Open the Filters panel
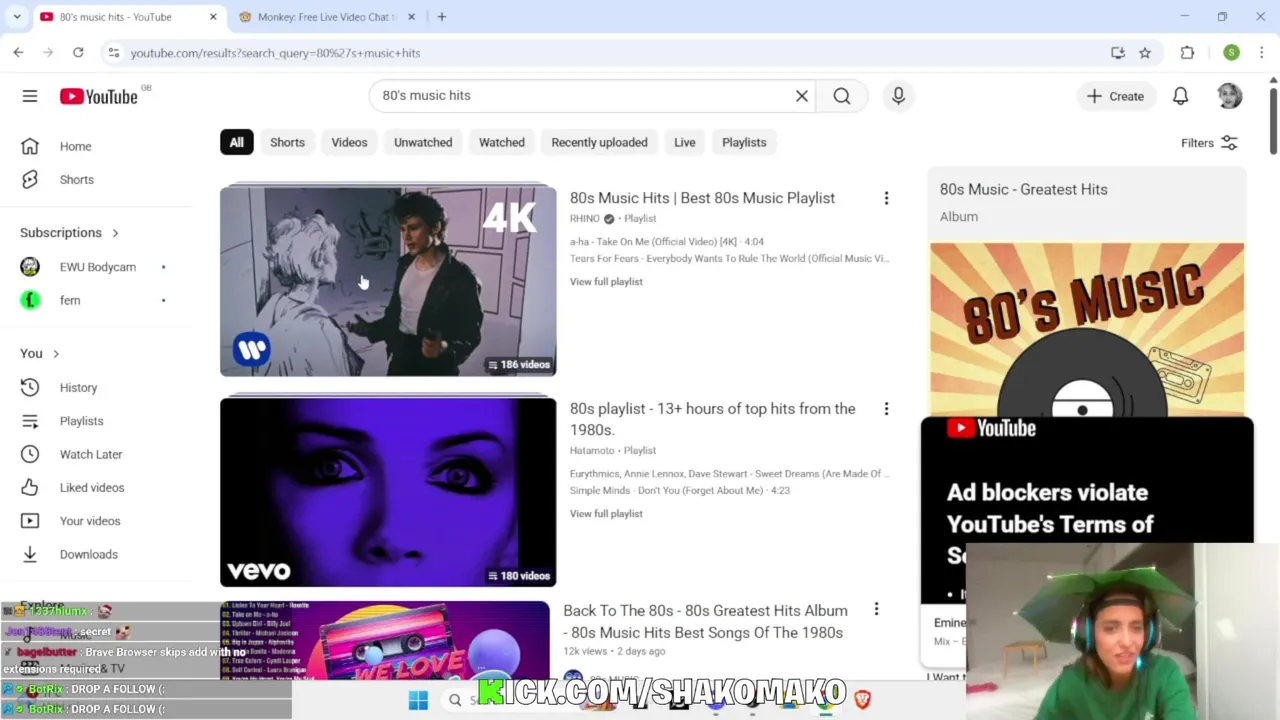 click(x=1209, y=143)
